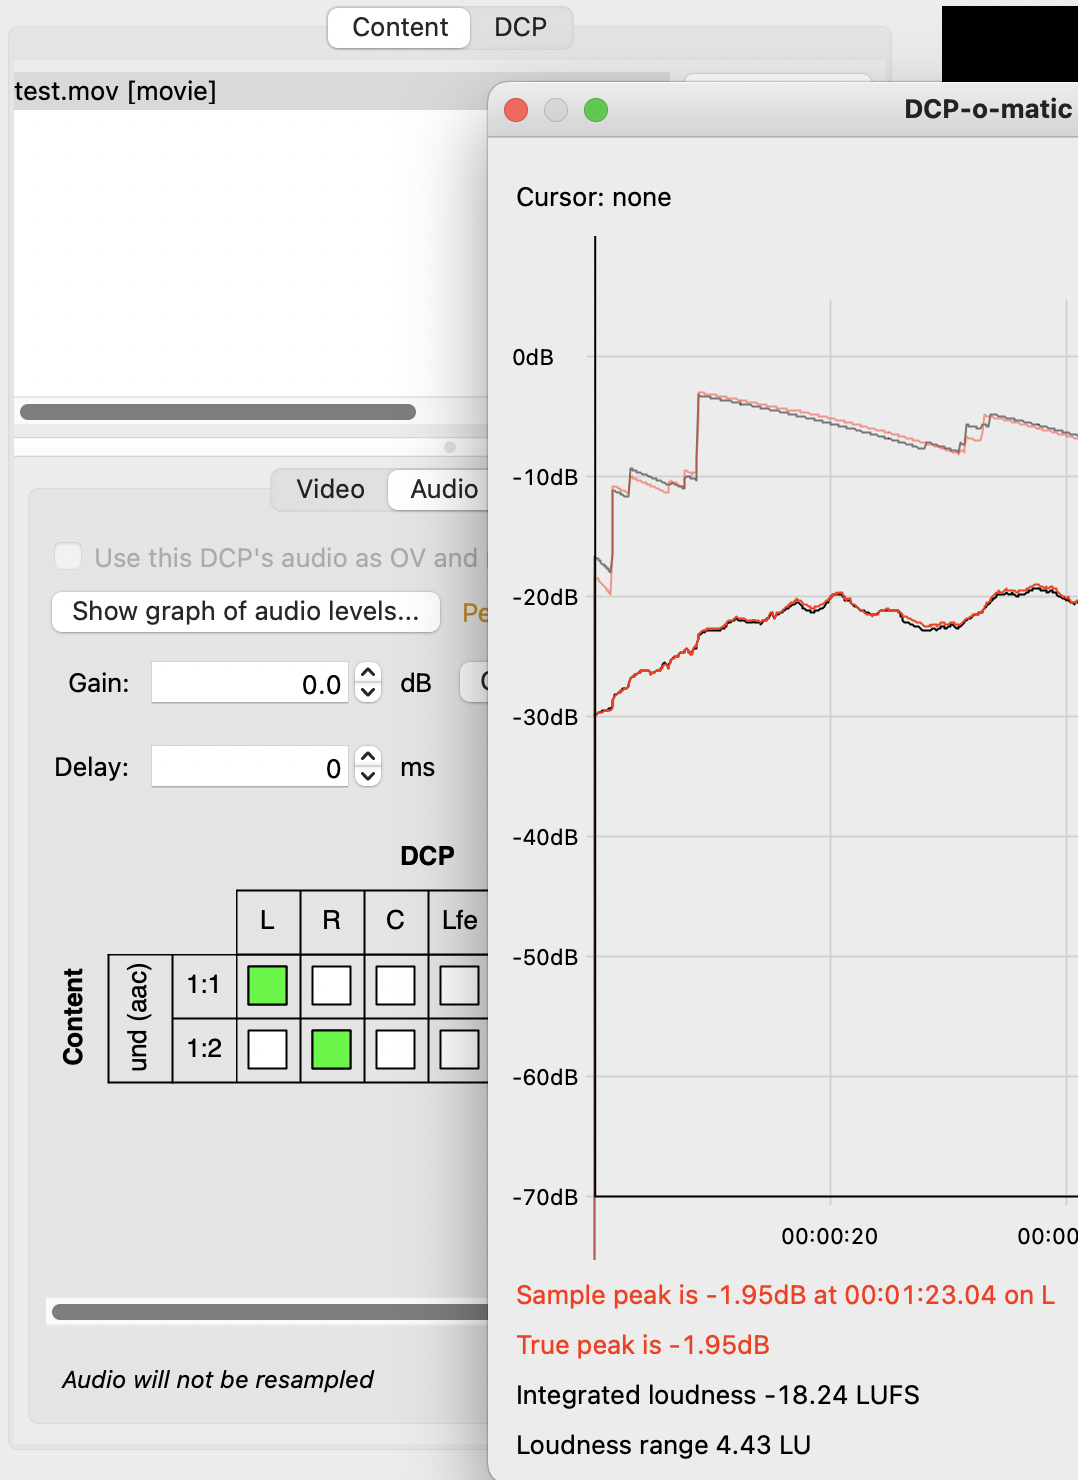Switch to the Content tab
Viewport: 1078px width, 1480px height.
click(x=400, y=27)
